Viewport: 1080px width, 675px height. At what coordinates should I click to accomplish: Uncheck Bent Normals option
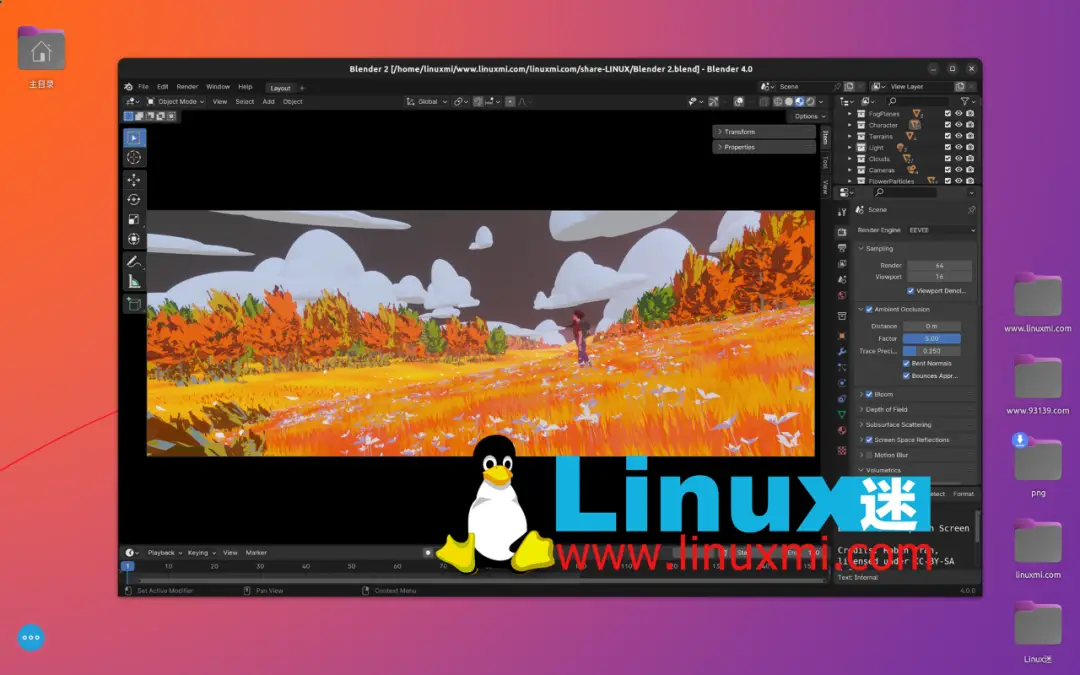(906, 364)
